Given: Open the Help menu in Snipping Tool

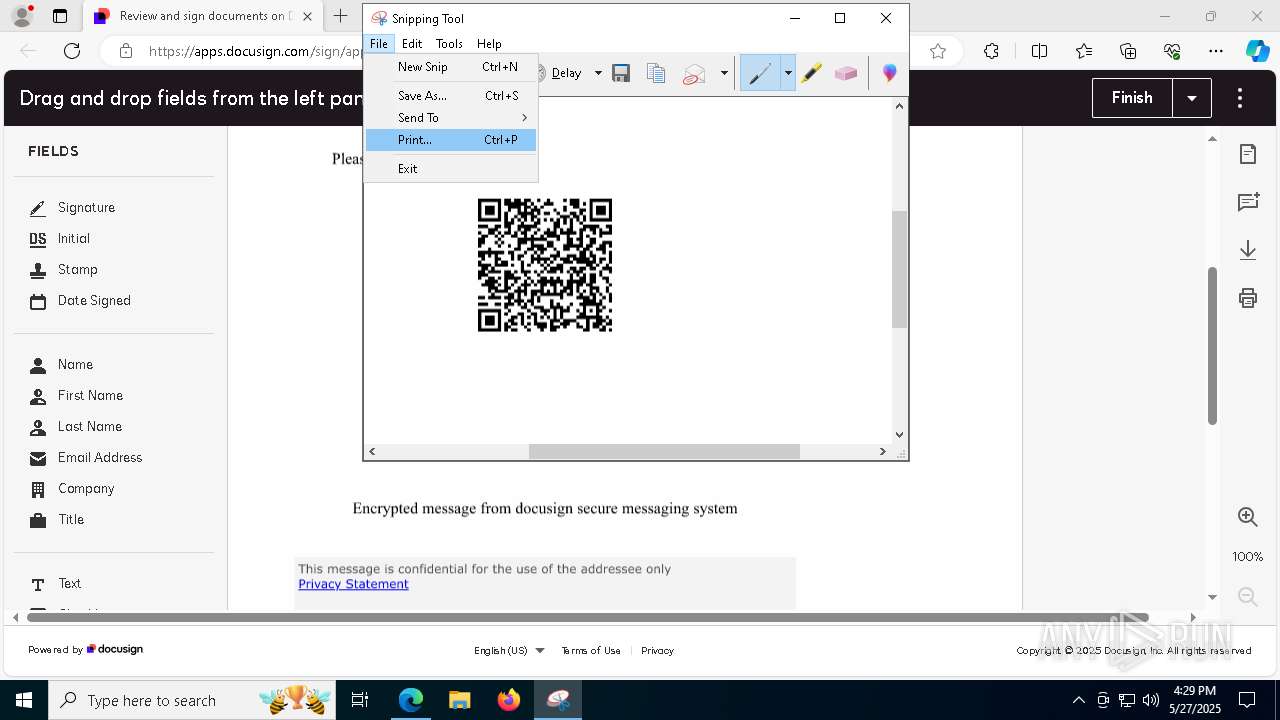Looking at the screenshot, I should 489,44.
